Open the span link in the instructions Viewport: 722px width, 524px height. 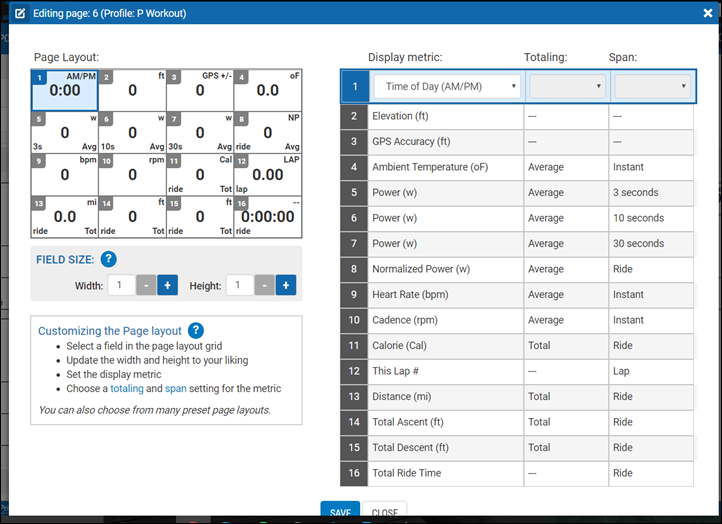pyautogui.click(x=176, y=388)
